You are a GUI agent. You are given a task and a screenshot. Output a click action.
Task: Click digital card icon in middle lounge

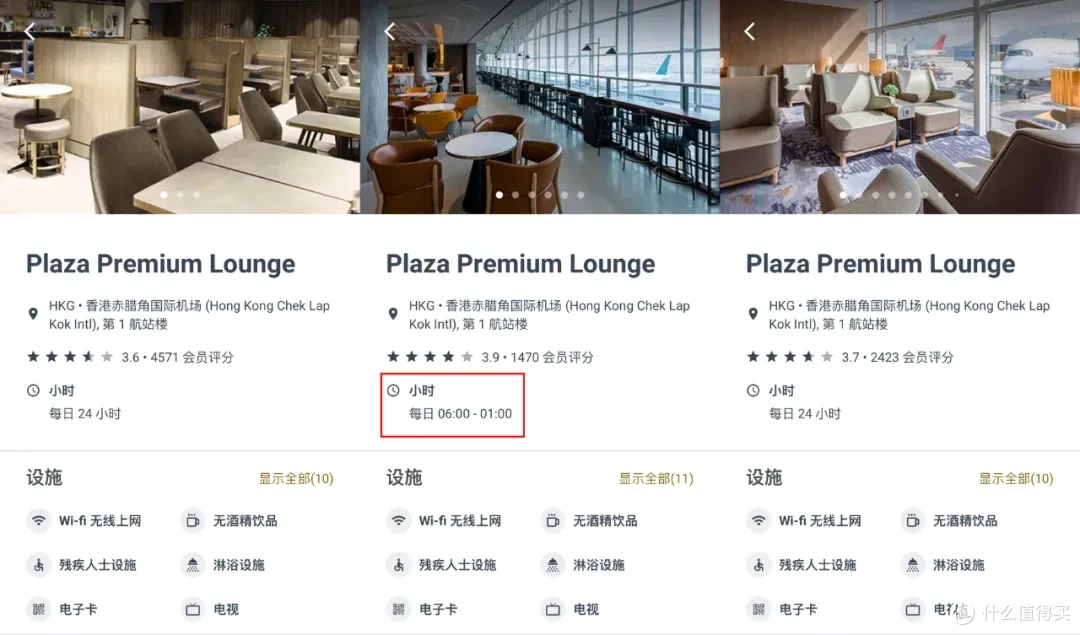tap(398, 610)
